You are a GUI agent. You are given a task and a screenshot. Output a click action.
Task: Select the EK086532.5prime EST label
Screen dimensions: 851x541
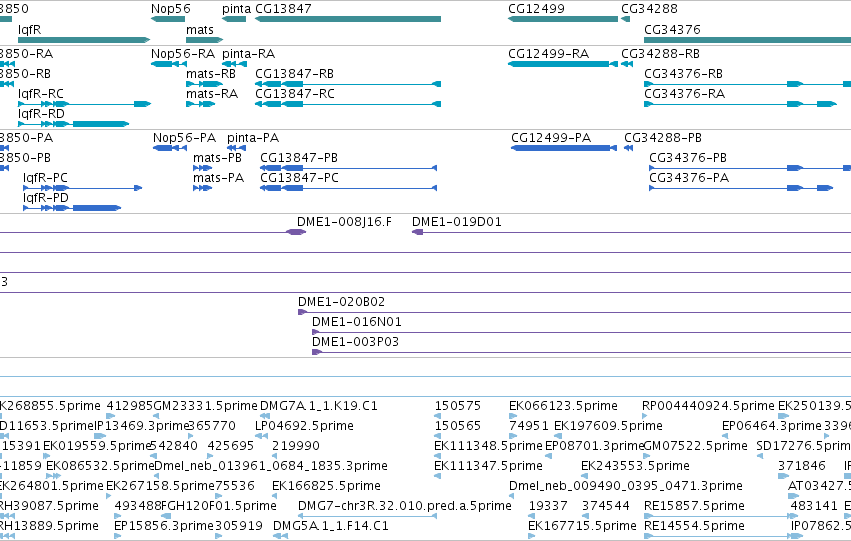point(100,466)
